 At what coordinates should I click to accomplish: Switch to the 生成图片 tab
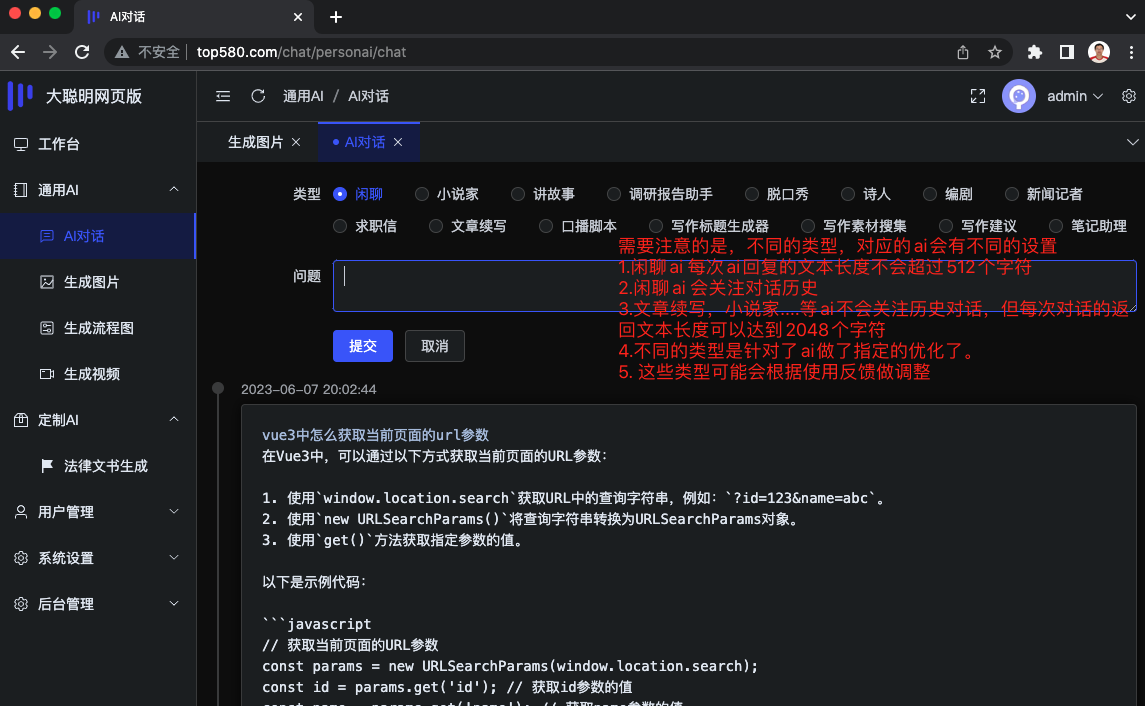click(253, 142)
